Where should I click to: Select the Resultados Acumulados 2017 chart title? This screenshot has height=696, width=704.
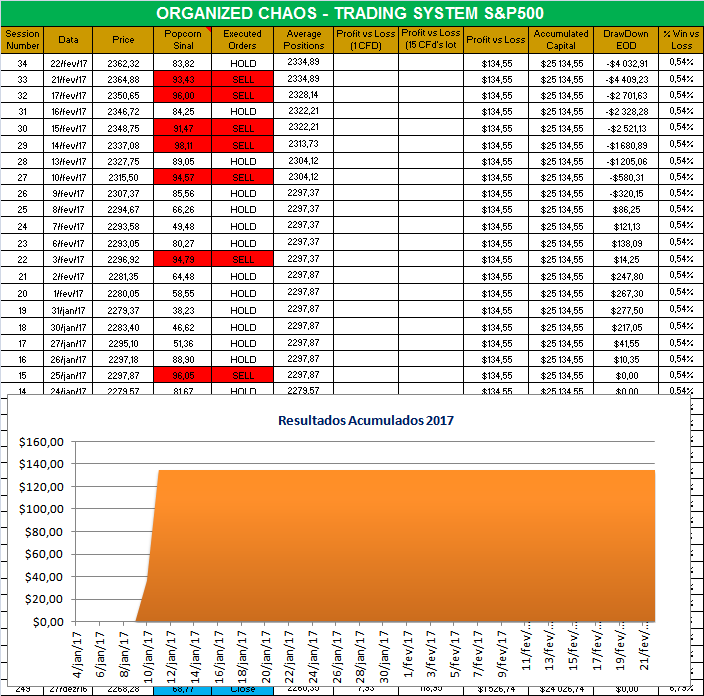pyautogui.click(x=366, y=420)
